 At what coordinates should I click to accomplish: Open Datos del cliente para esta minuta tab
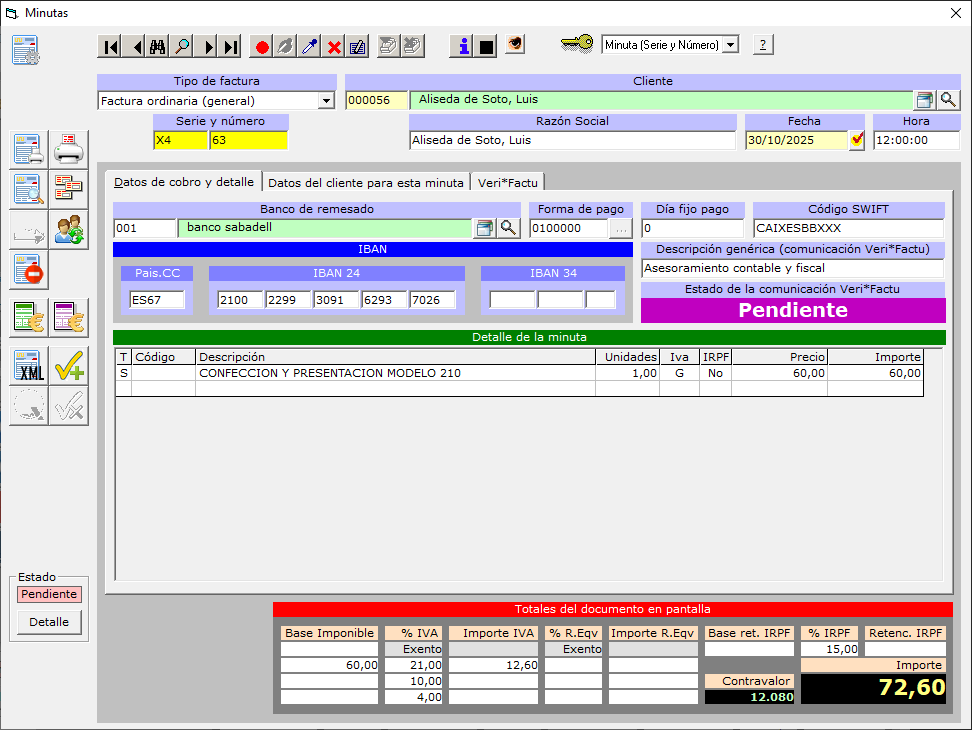tap(366, 182)
